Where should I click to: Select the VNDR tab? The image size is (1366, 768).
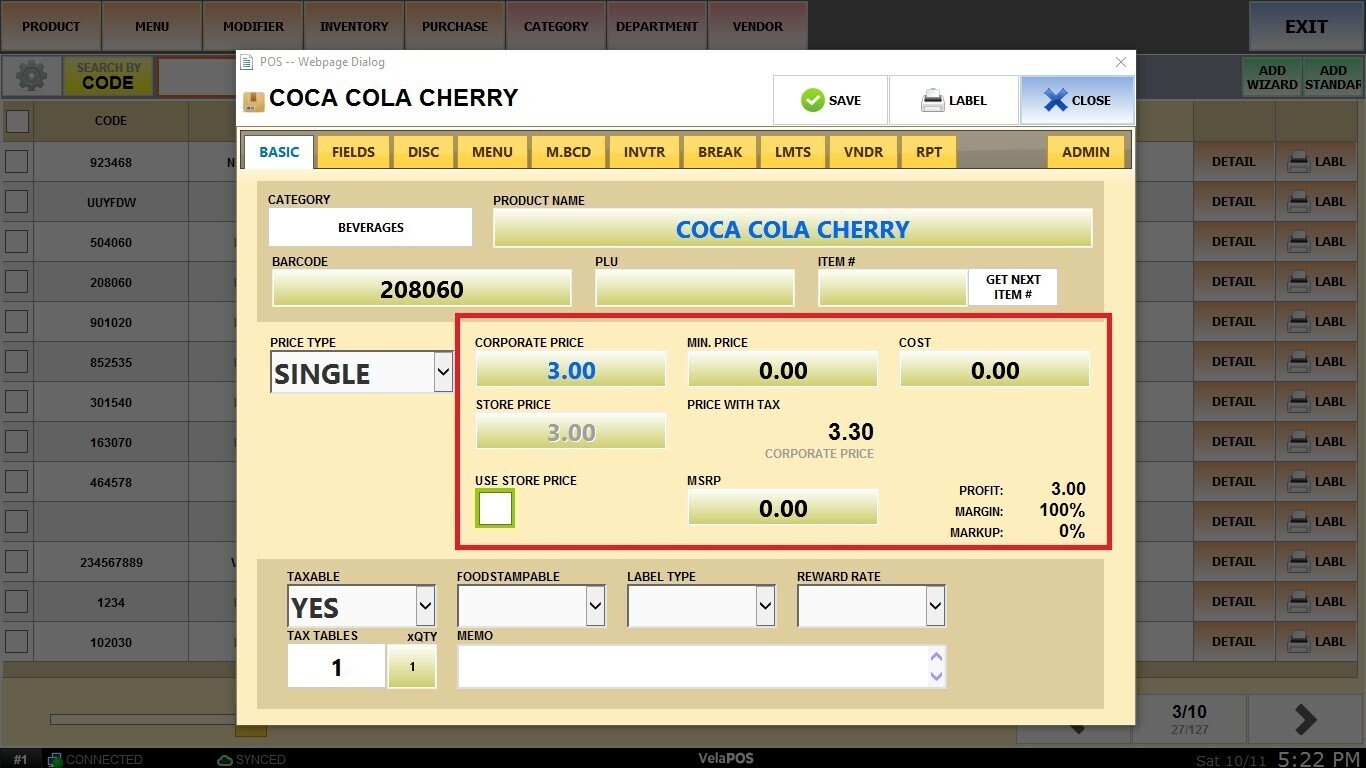(863, 152)
